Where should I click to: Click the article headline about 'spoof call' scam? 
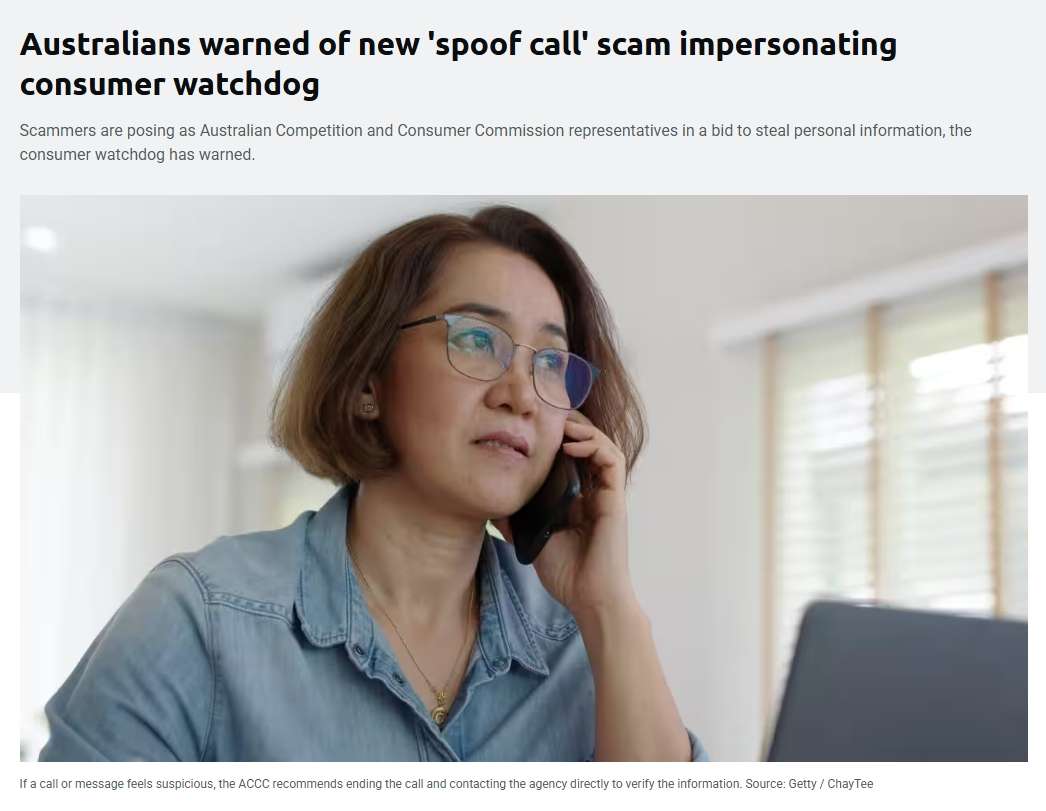pyautogui.click(x=458, y=63)
